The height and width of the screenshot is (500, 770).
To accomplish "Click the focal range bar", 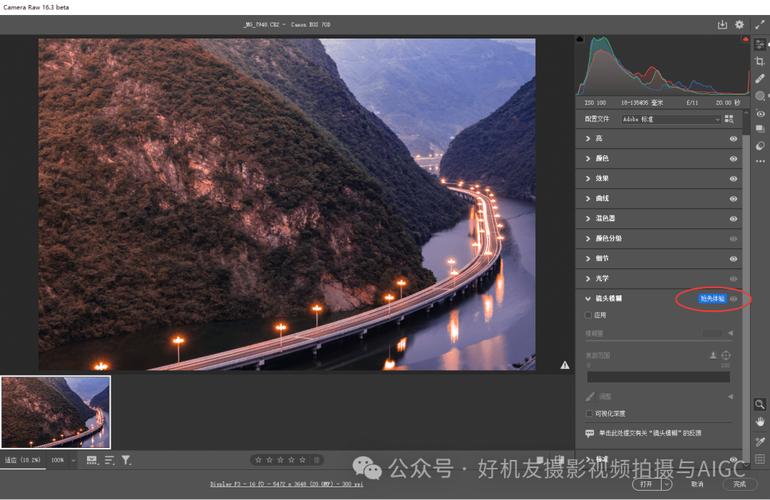I will pyautogui.click(x=658, y=377).
